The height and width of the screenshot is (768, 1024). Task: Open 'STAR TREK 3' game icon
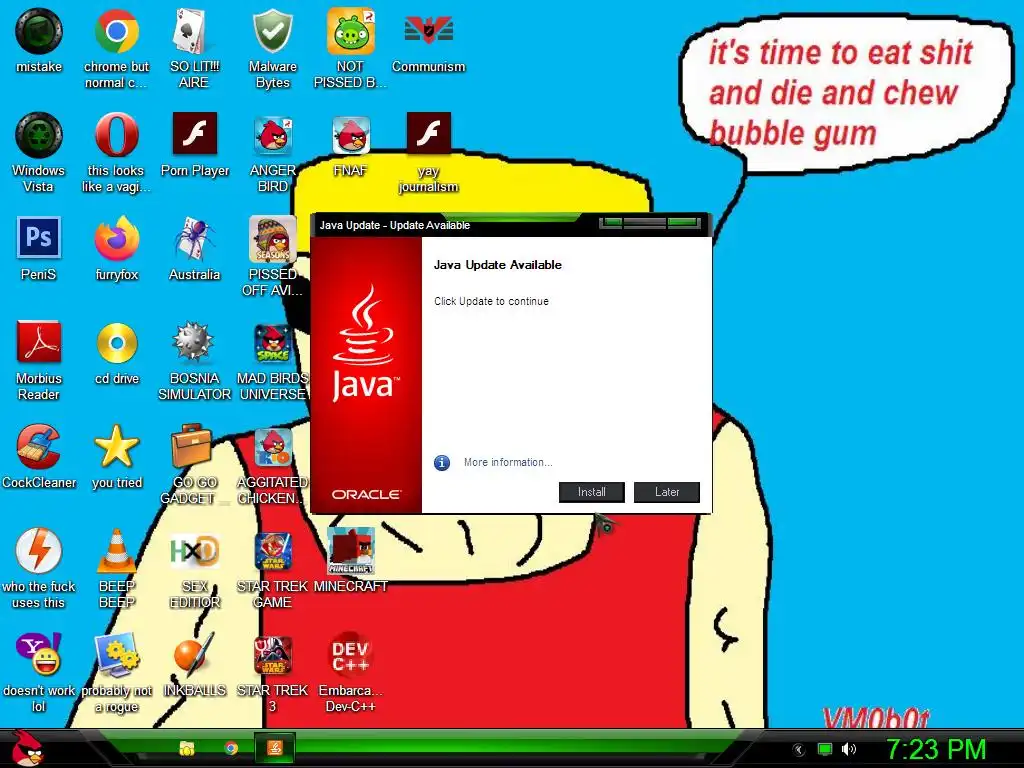click(272, 672)
